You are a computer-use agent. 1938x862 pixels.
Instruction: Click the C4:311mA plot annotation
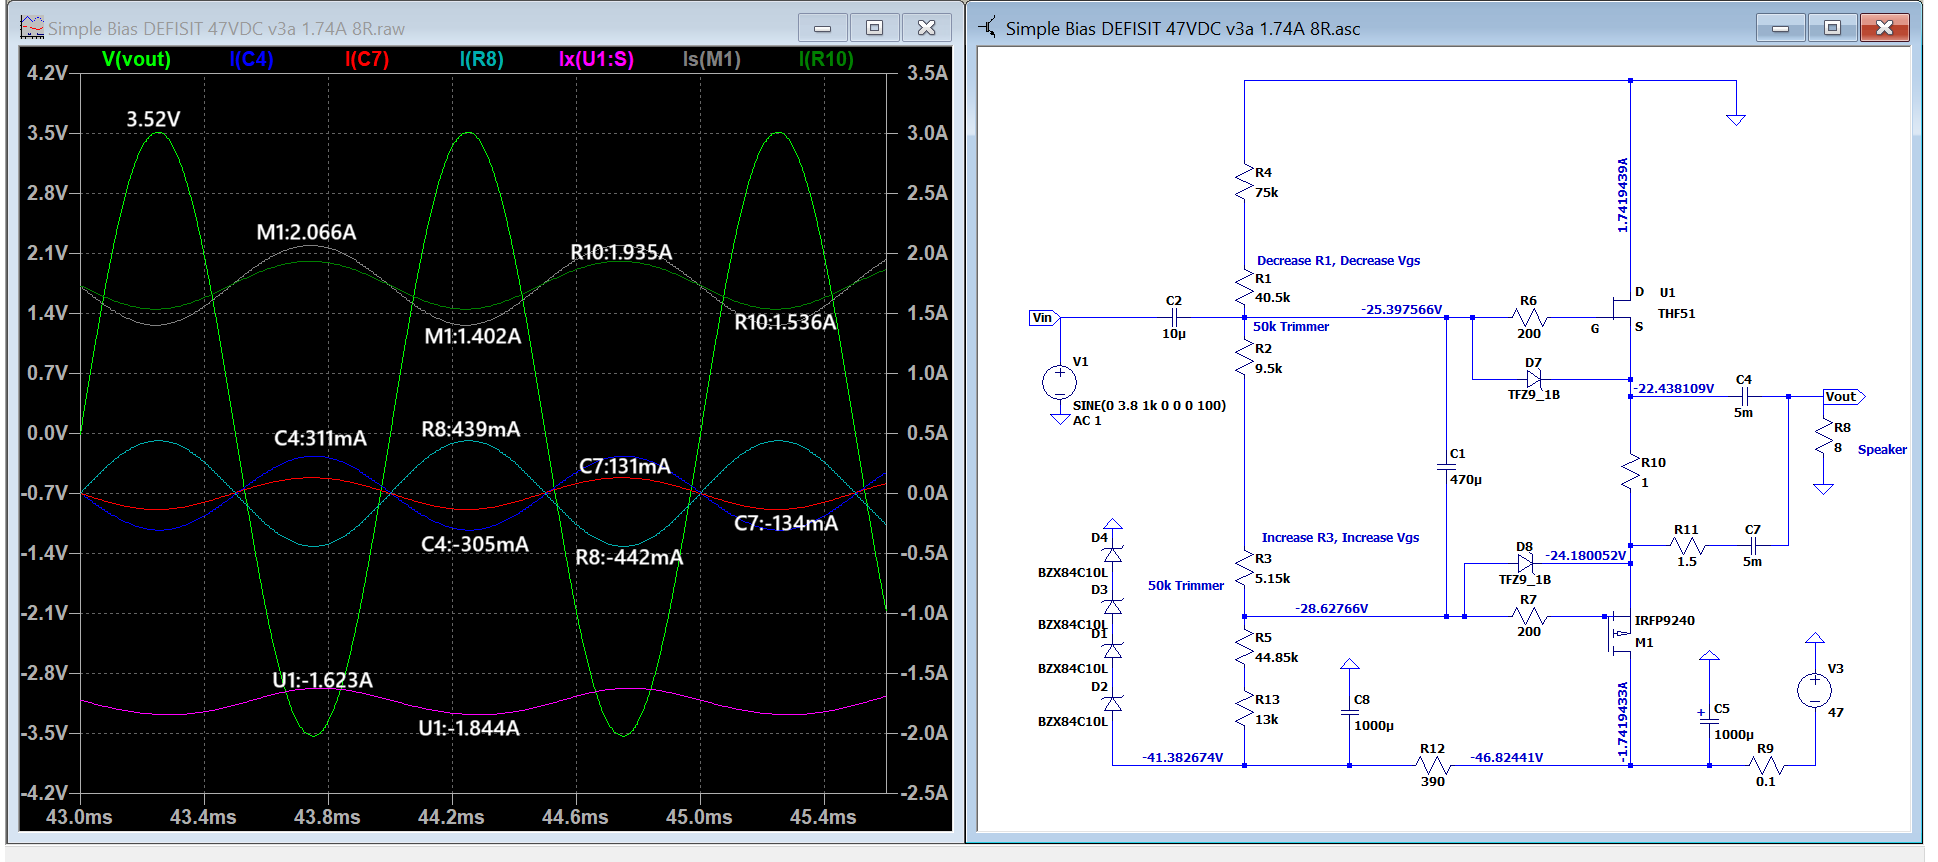320,438
